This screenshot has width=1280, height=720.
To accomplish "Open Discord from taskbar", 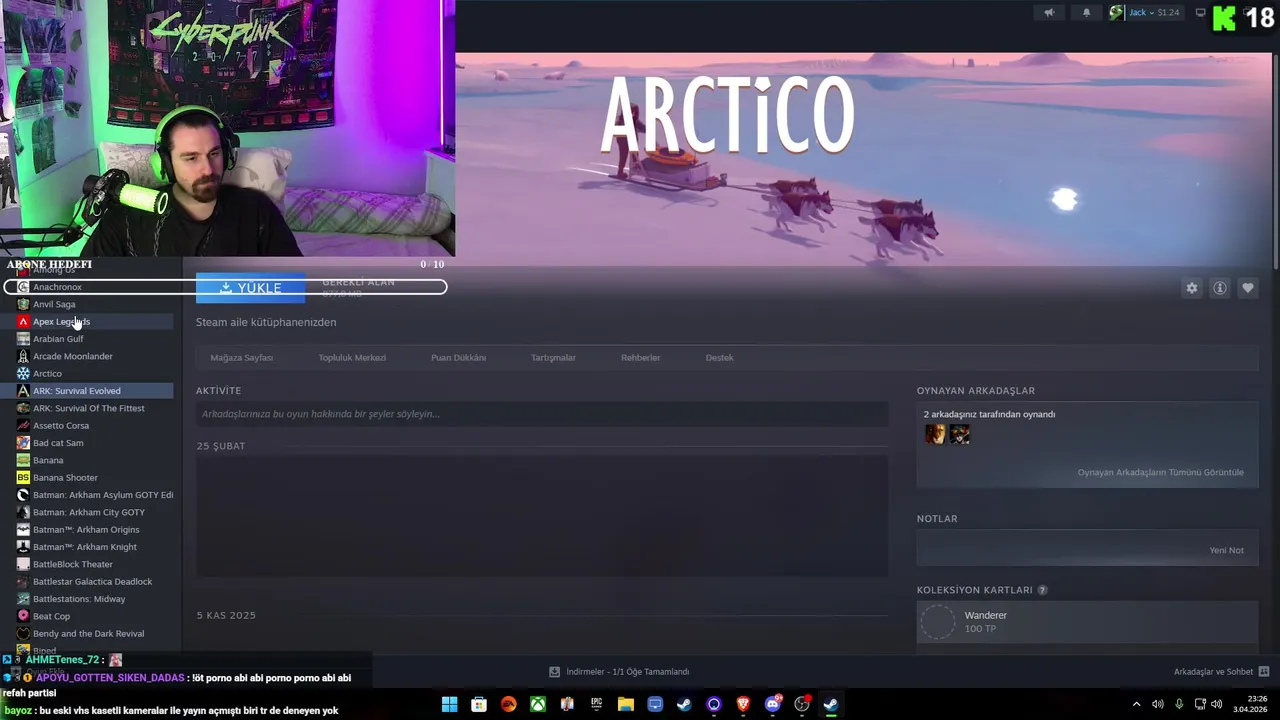I will pyautogui.click(x=772, y=704).
